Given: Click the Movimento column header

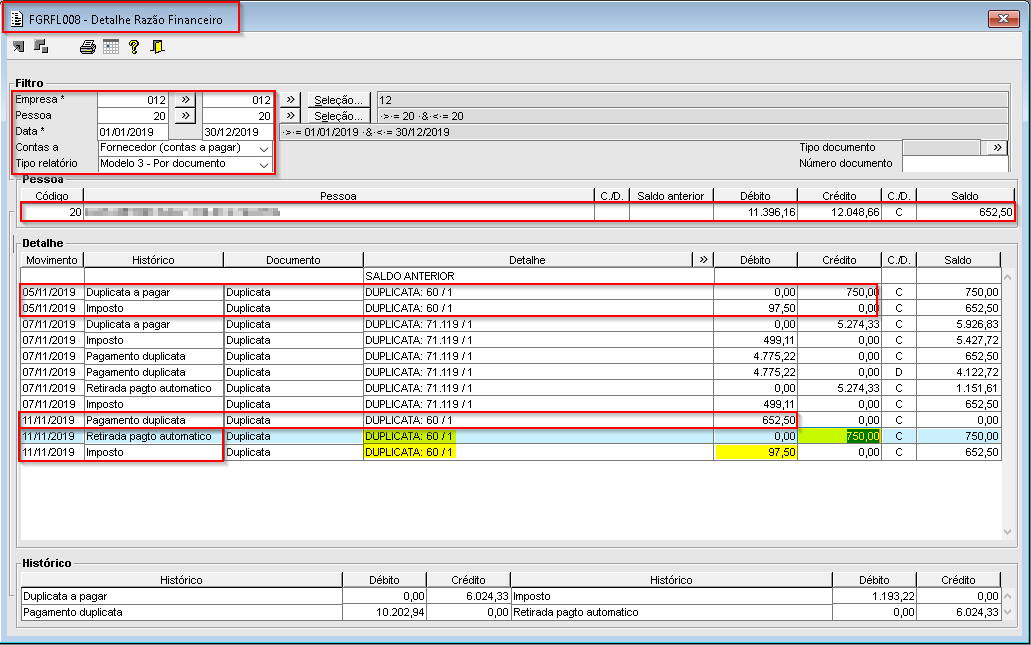Looking at the screenshot, I should pyautogui.click(x=52, y=260).
